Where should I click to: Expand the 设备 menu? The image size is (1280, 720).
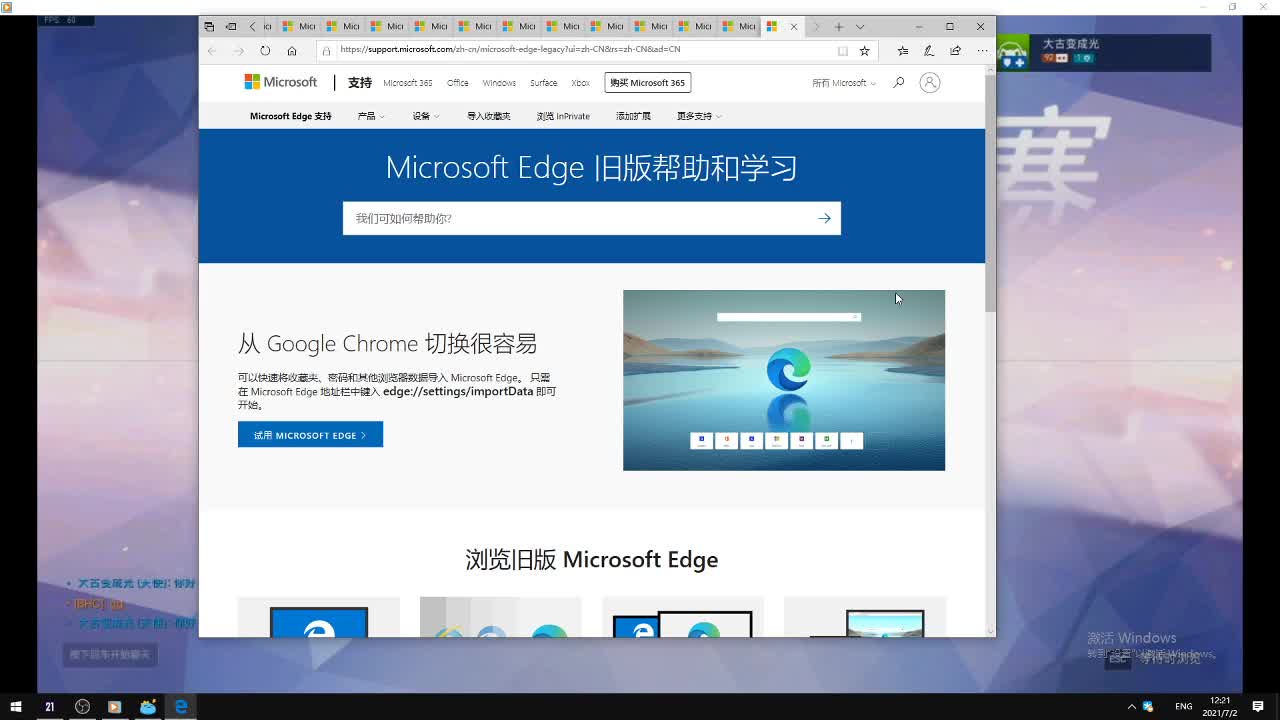425,116
